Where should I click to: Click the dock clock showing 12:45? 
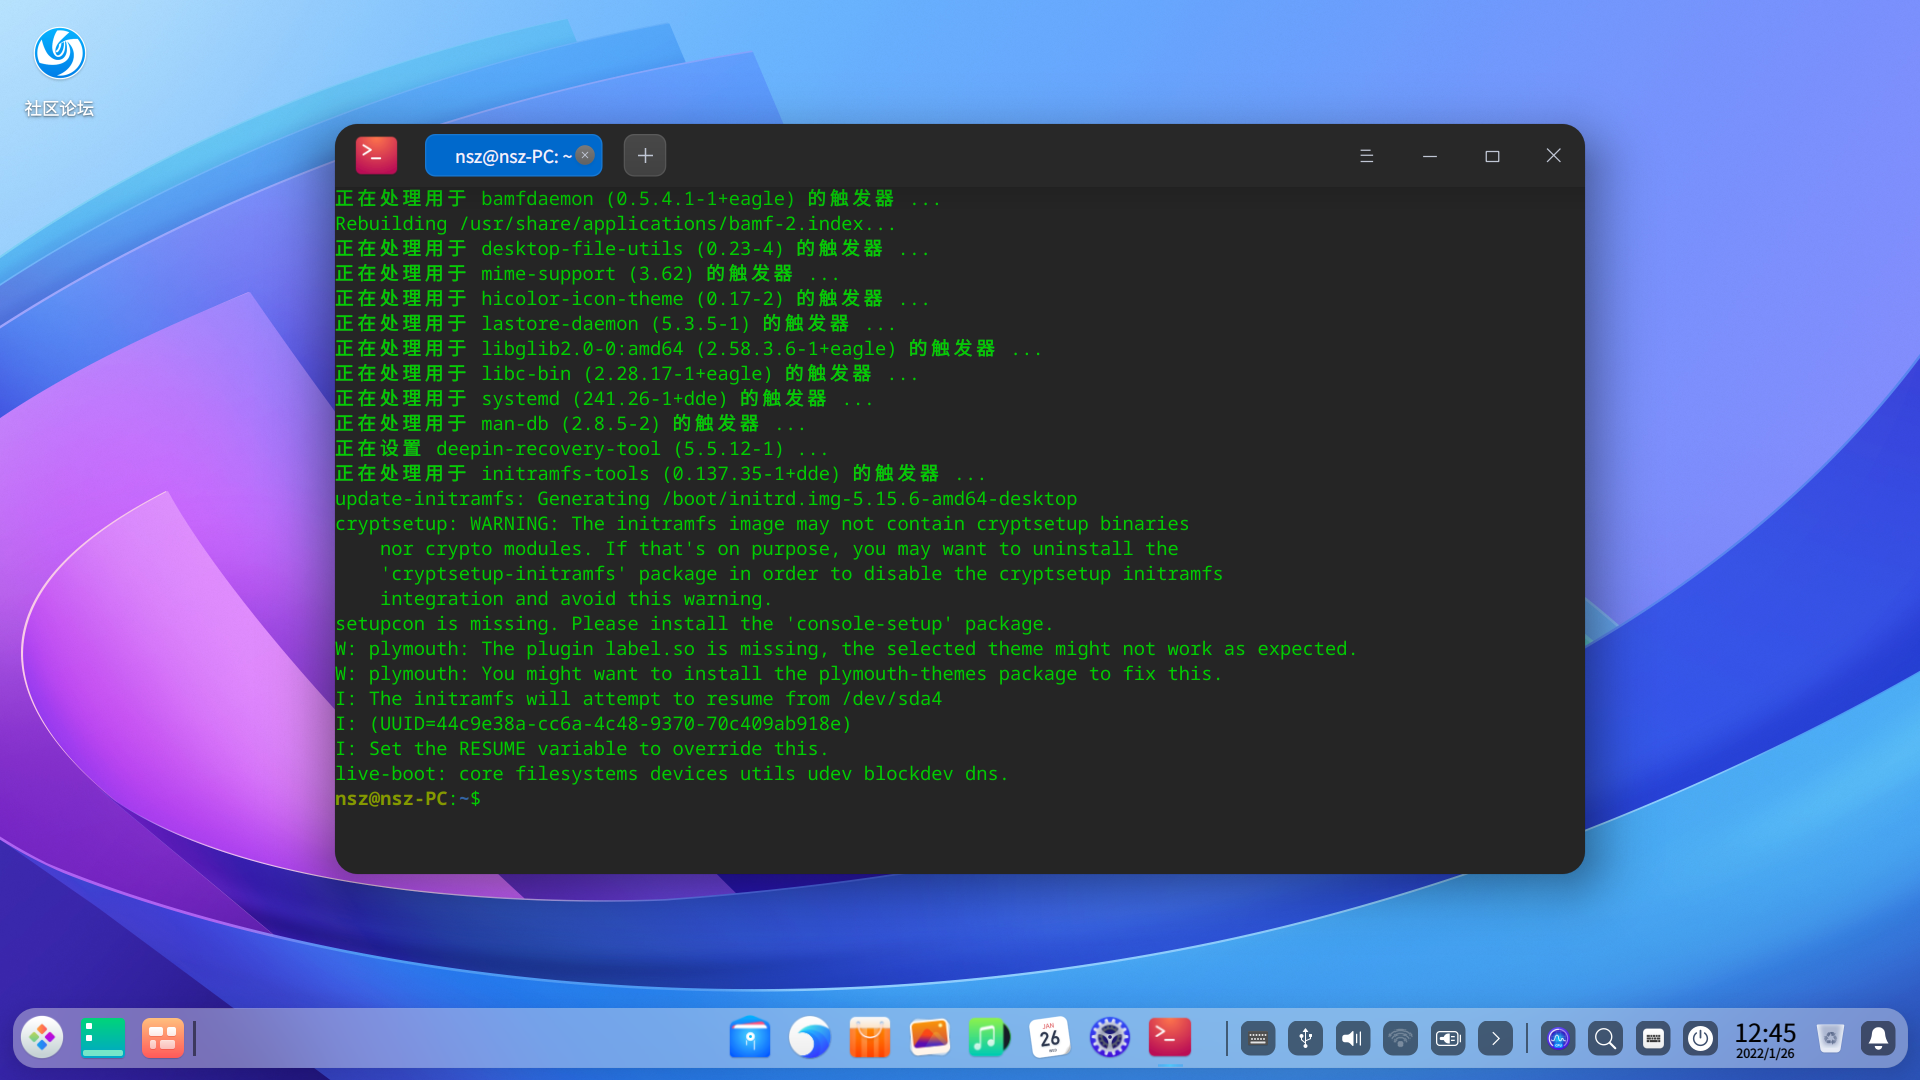point(1765,1038)
